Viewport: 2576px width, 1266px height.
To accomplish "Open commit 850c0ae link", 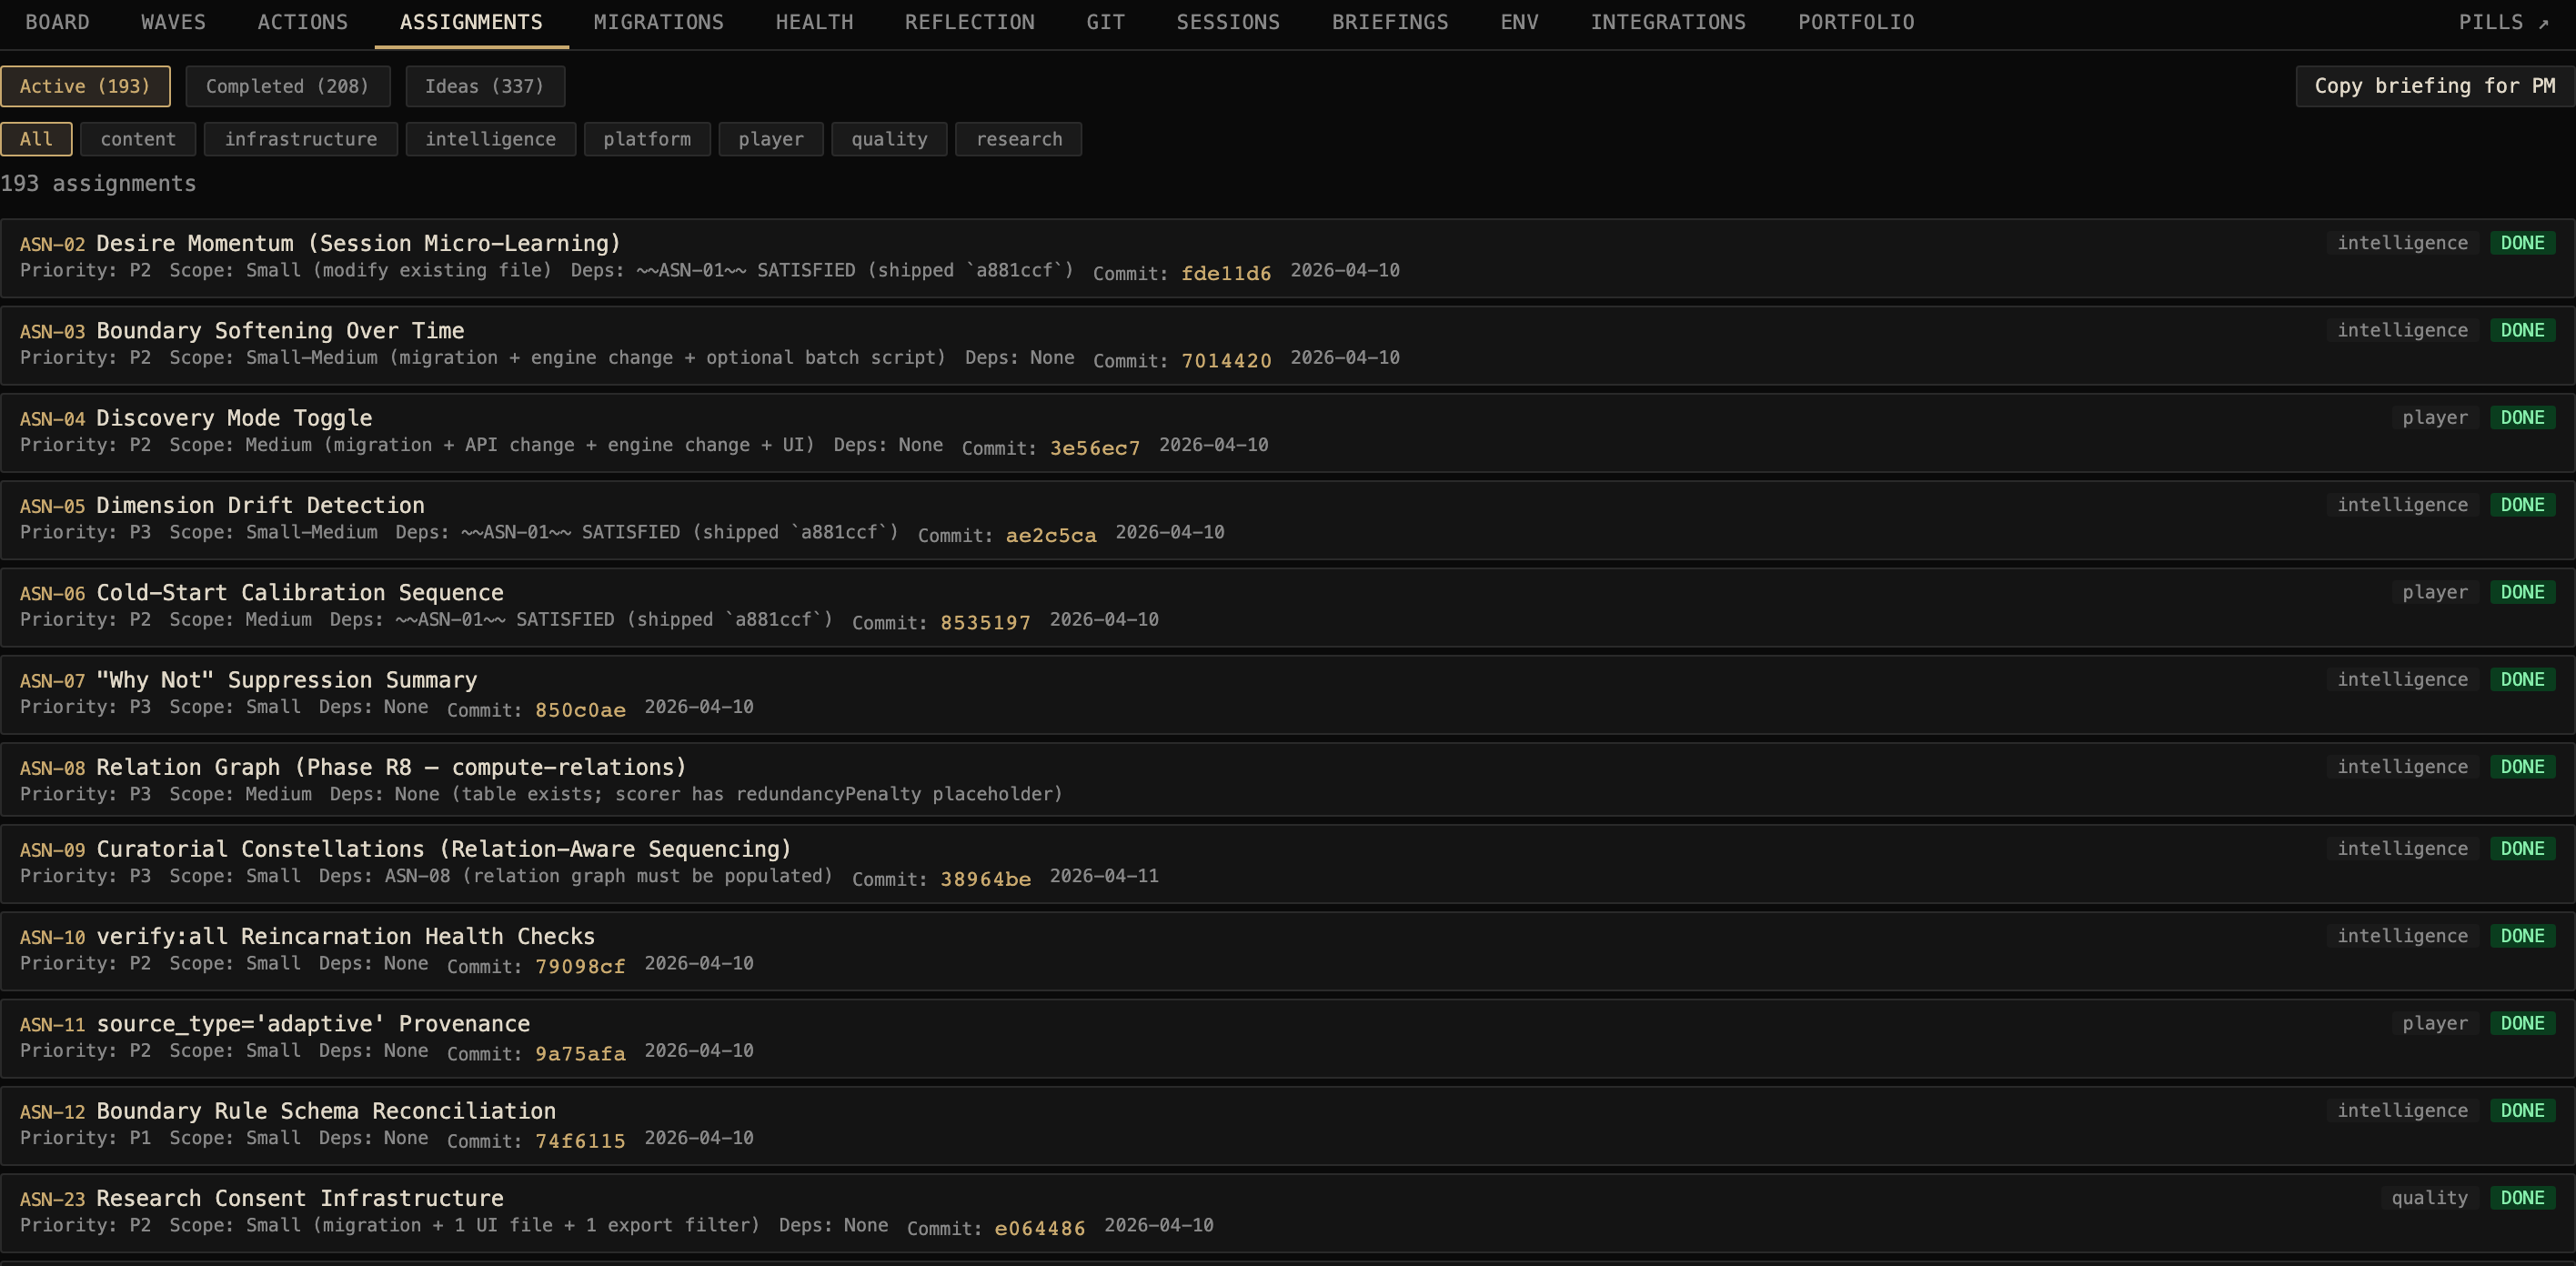I will (580, 710).
